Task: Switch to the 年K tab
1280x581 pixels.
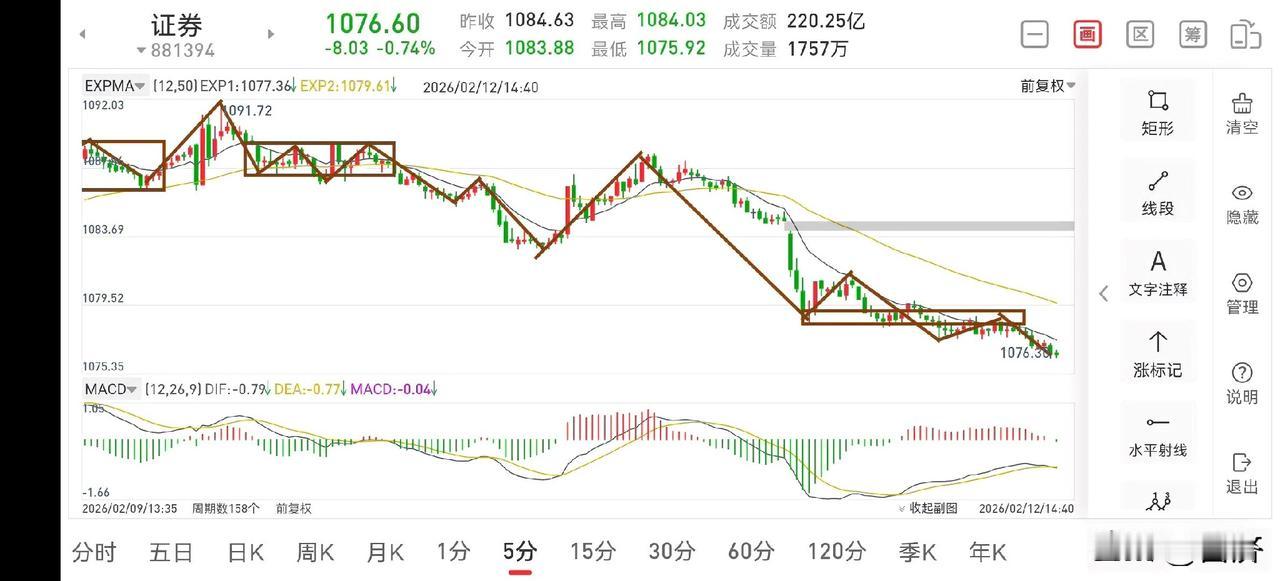Action: (987, 551)
